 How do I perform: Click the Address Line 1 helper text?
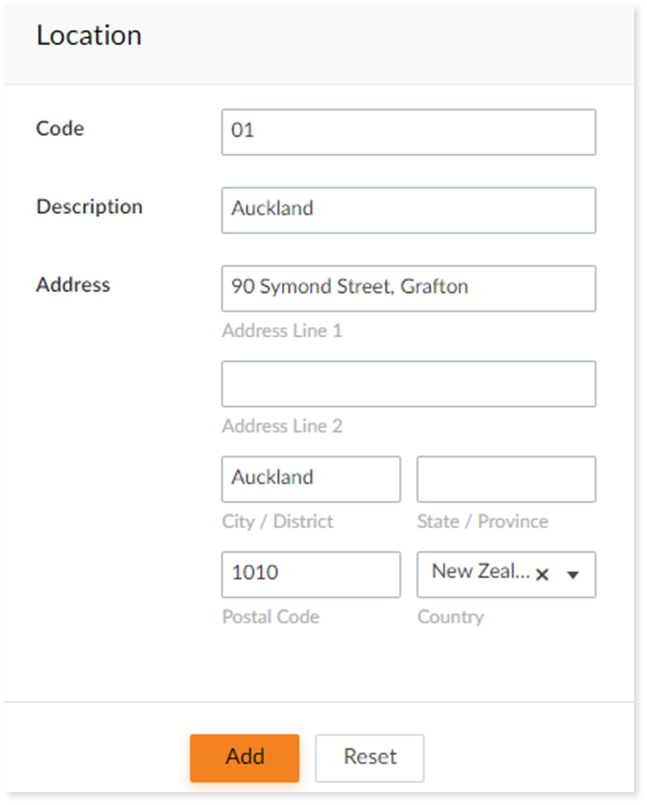click(283, 330)
